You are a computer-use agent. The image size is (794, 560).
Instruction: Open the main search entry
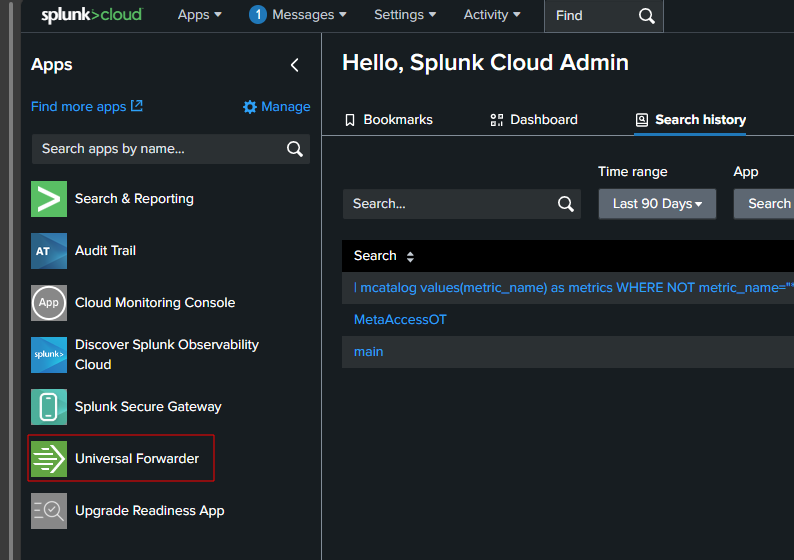[369, 352]
